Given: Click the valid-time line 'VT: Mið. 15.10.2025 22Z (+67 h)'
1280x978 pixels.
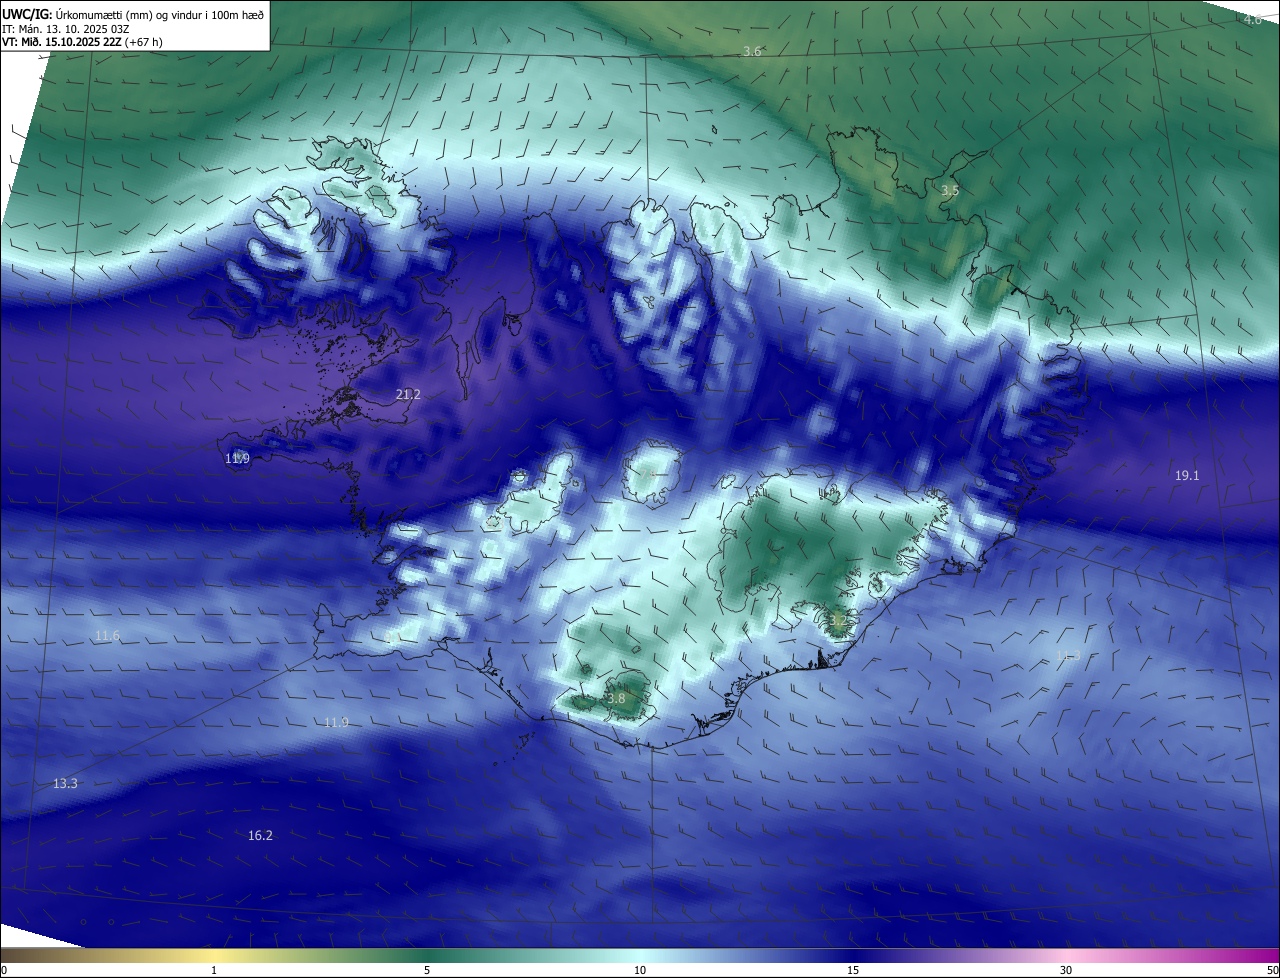Looking at the screenshot, I should tap(82, 42).
